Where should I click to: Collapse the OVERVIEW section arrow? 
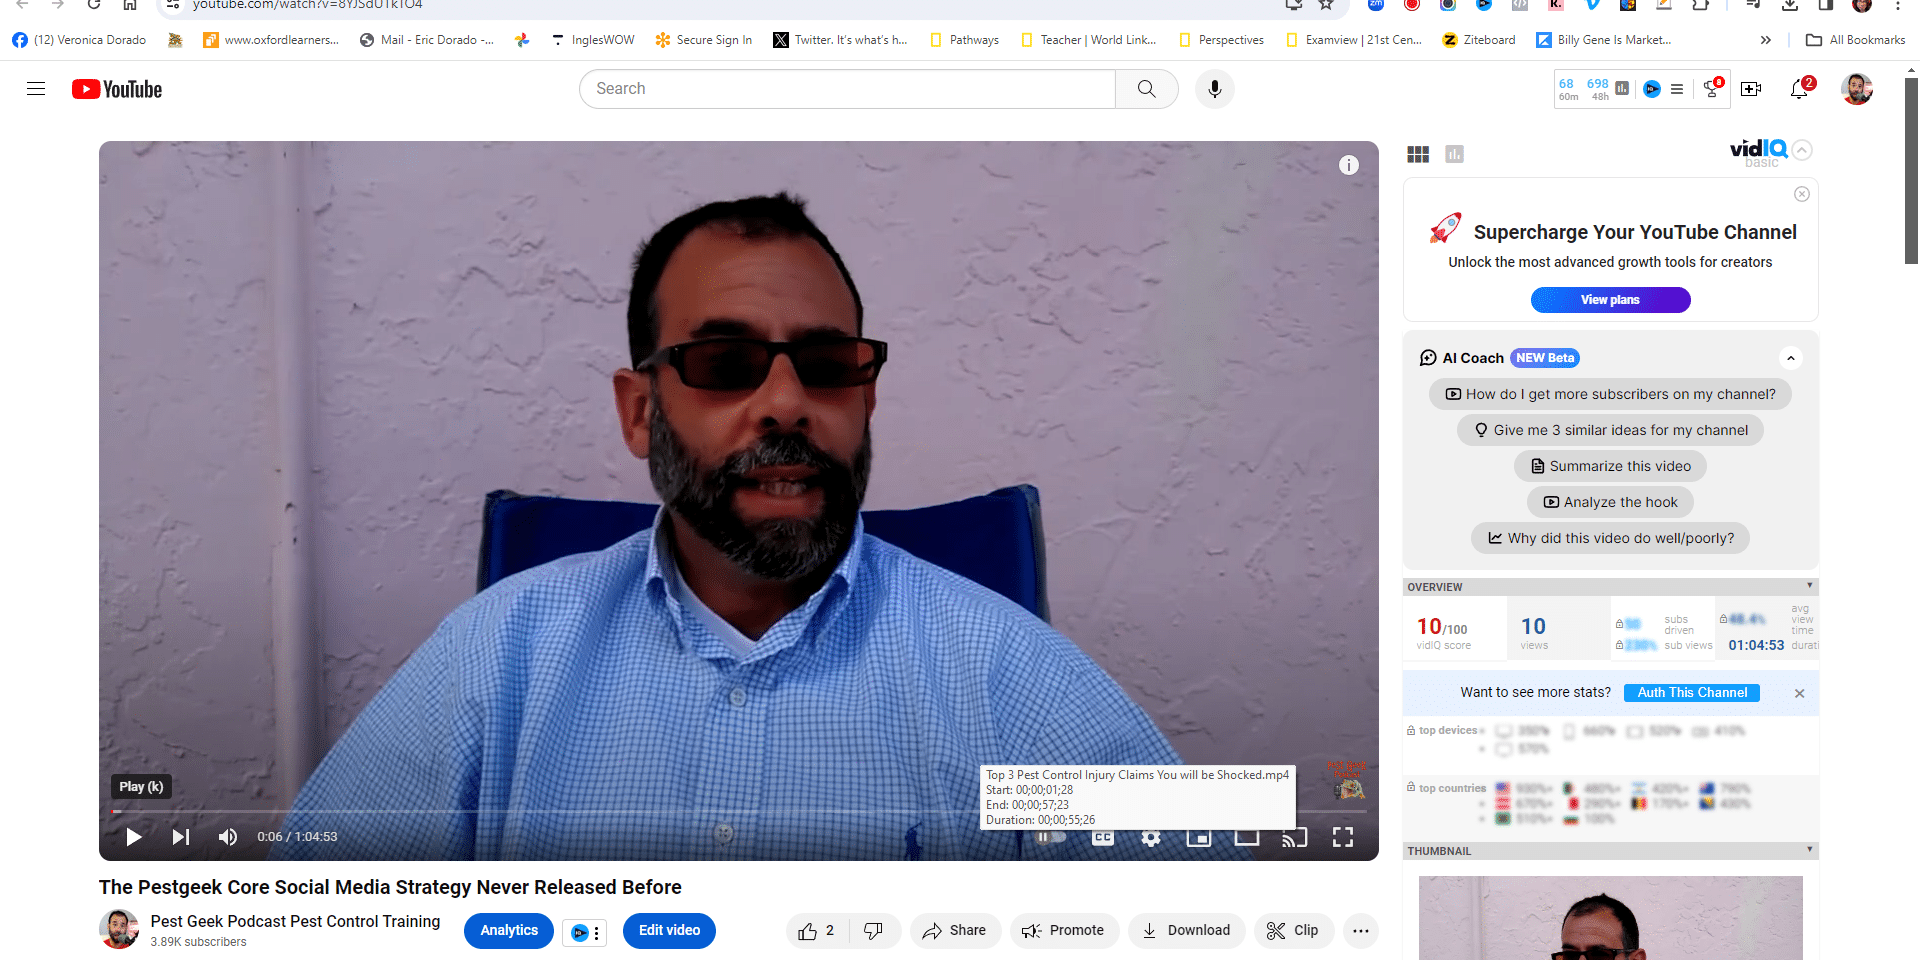tap(1809, 586)
